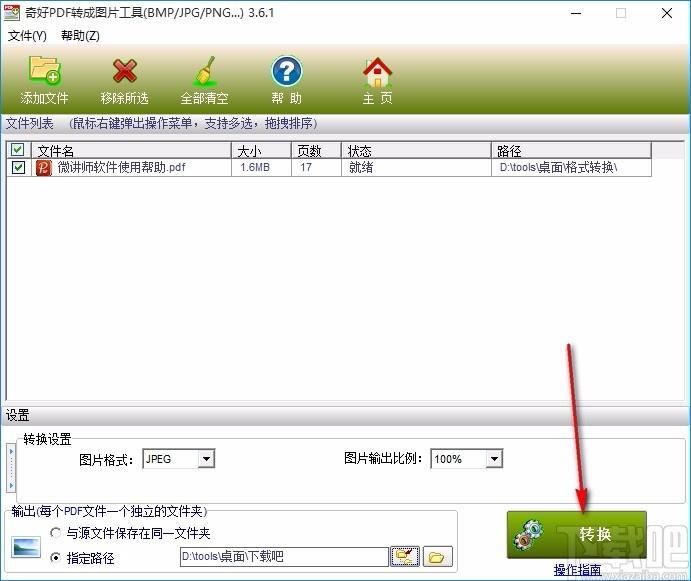
Task: Collapse the settings side panel expander
Action: [x=11, y=468]
